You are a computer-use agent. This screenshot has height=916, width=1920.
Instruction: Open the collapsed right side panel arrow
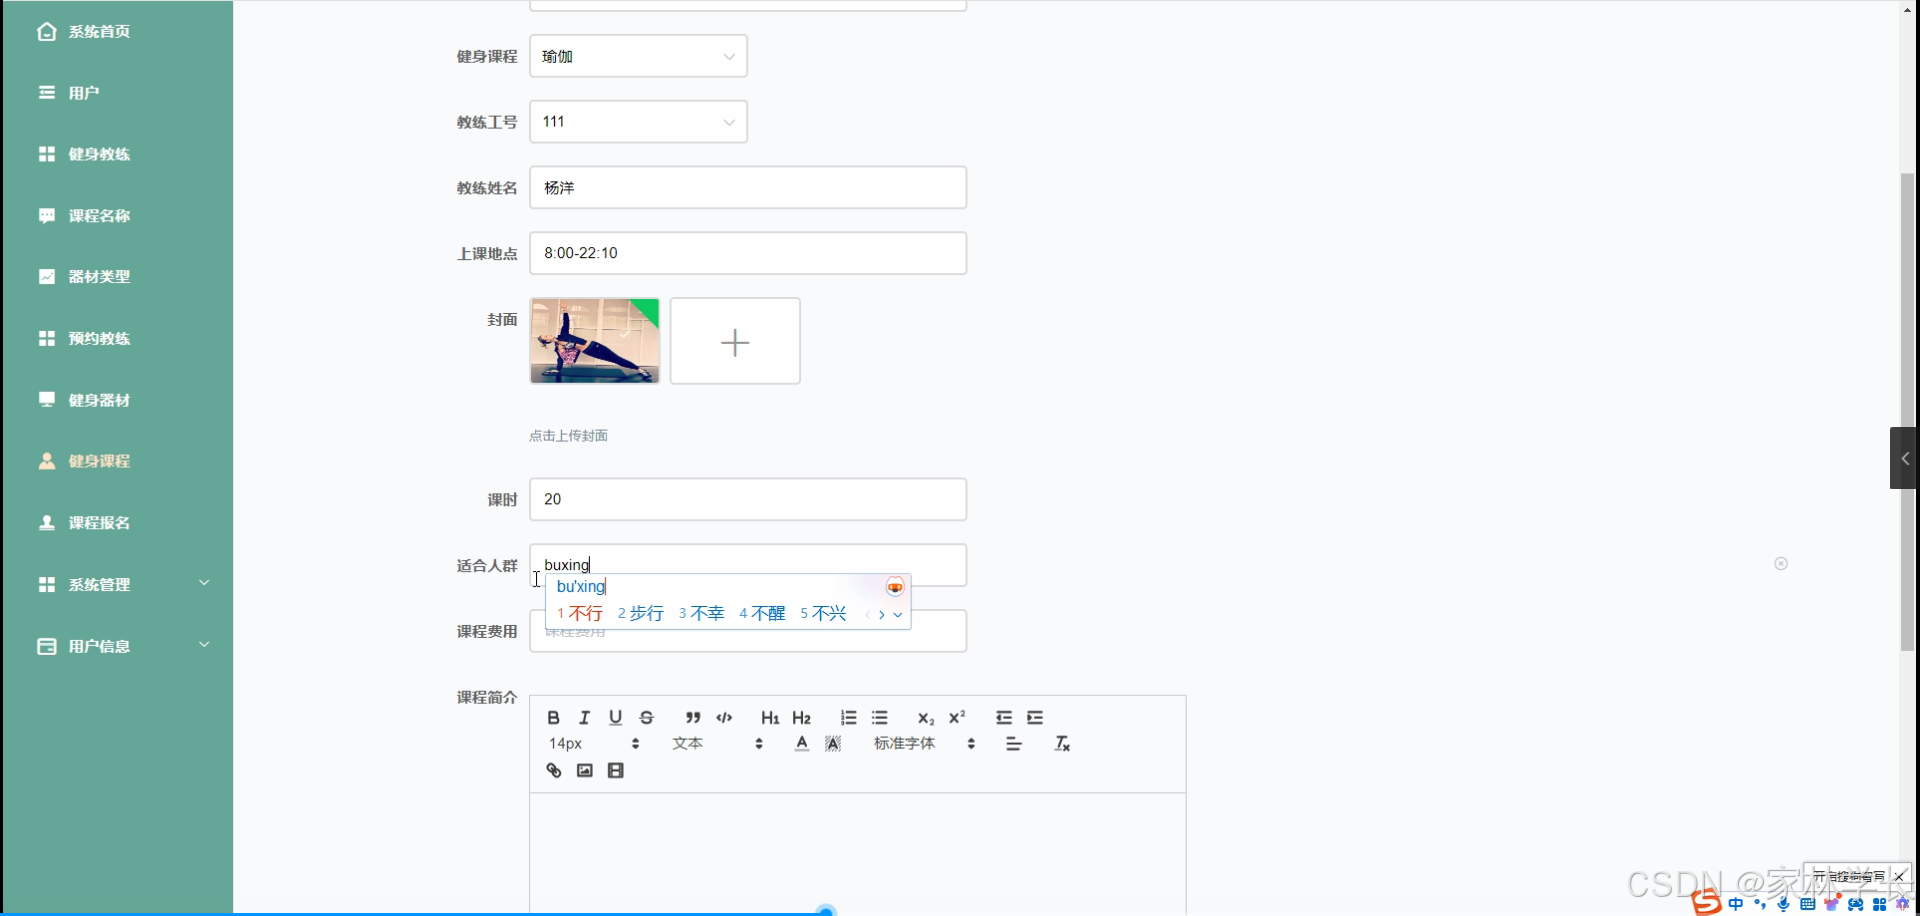(x=1904, y=458)
